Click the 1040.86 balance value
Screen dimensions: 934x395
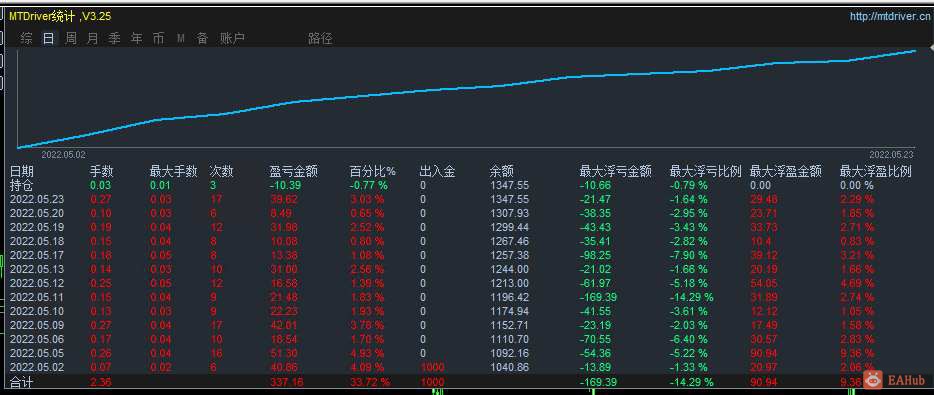click(x=509, y=367)
